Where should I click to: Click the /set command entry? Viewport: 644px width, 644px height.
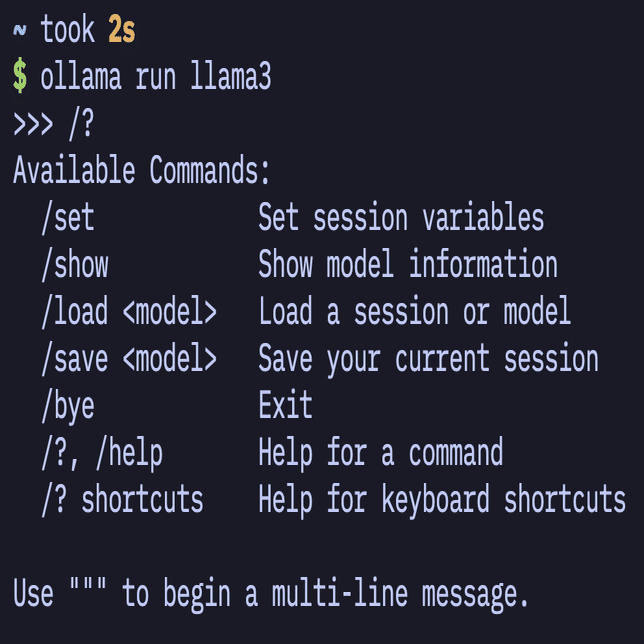tap(68, 218)
